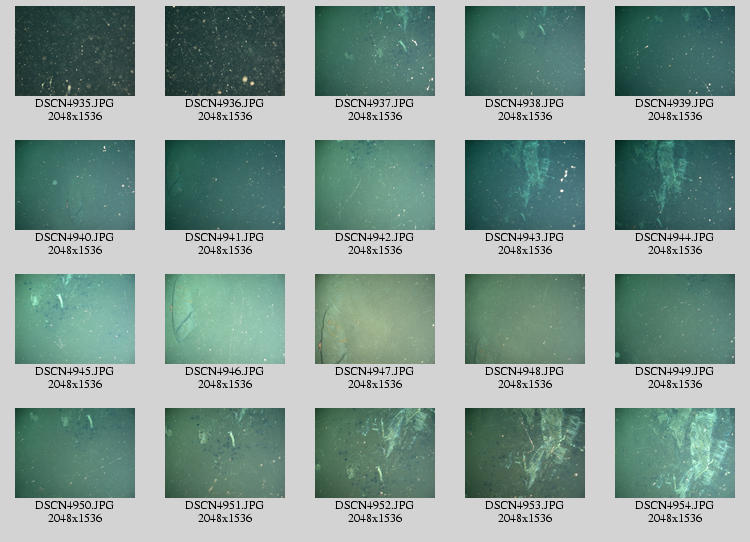The image size is (750, 542).
Task: Open the DSCN4954.JPG thumbnail
Action: pos(675,453)
